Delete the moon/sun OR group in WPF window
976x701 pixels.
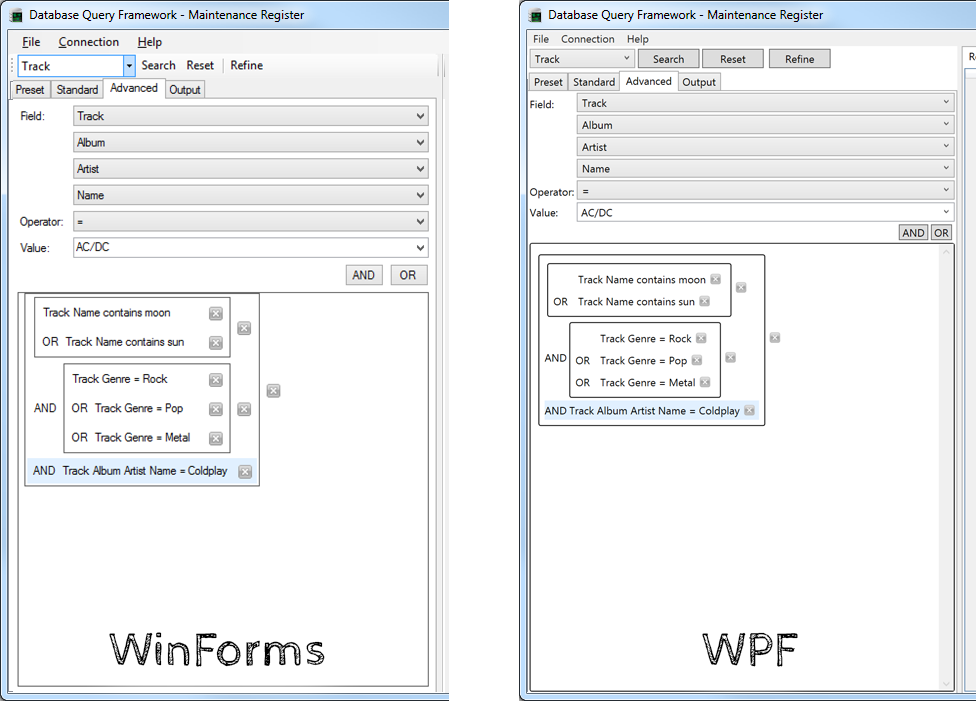741,288
